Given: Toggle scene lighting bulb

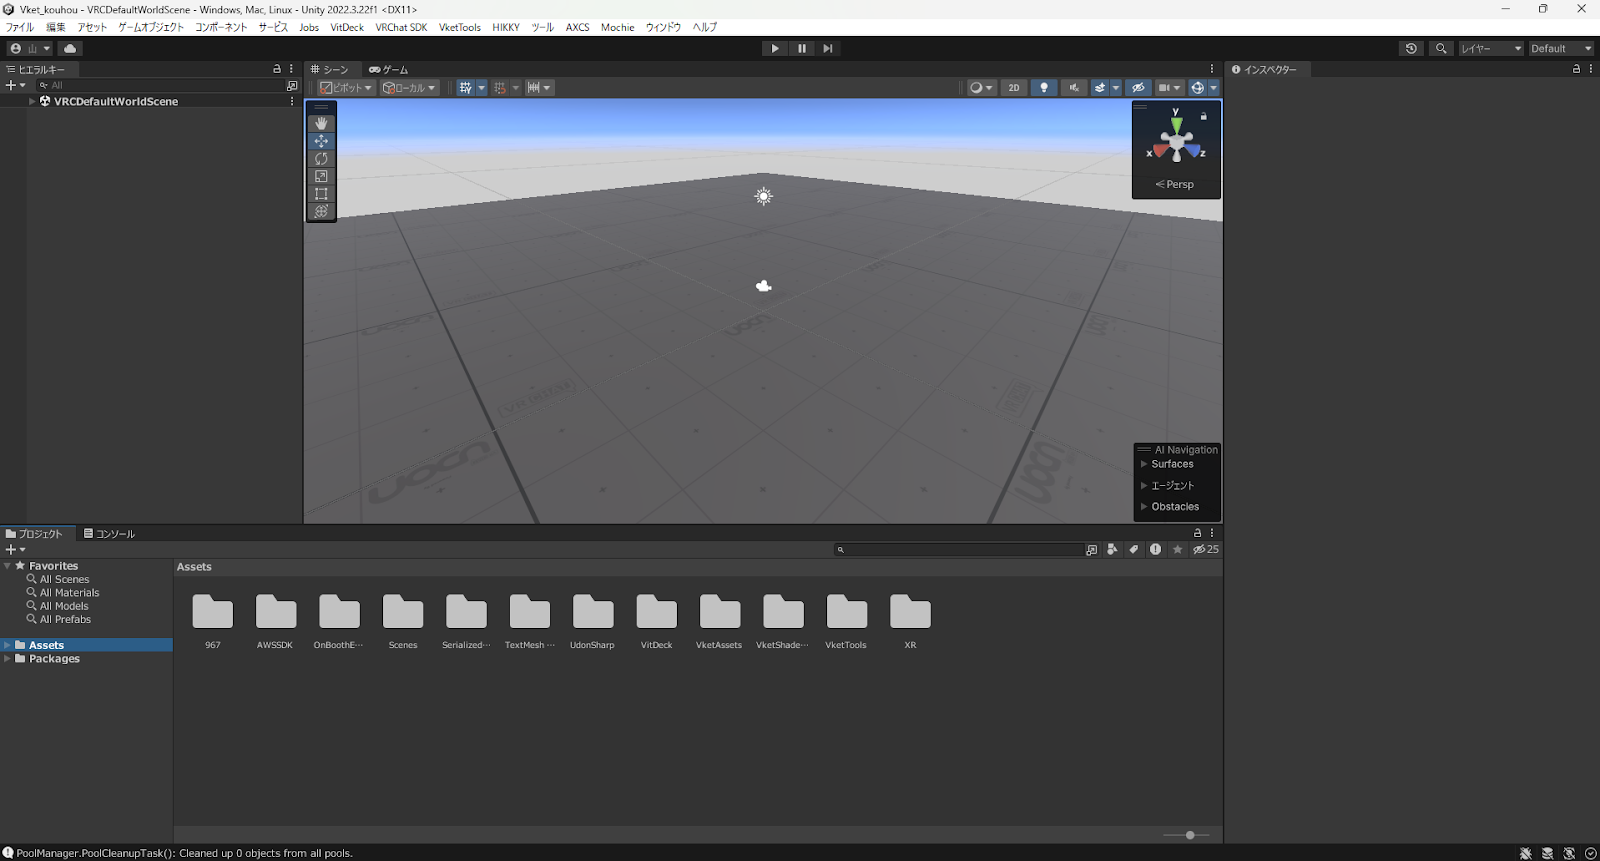Looking at the screenshot, I should tap(1044, 88).
